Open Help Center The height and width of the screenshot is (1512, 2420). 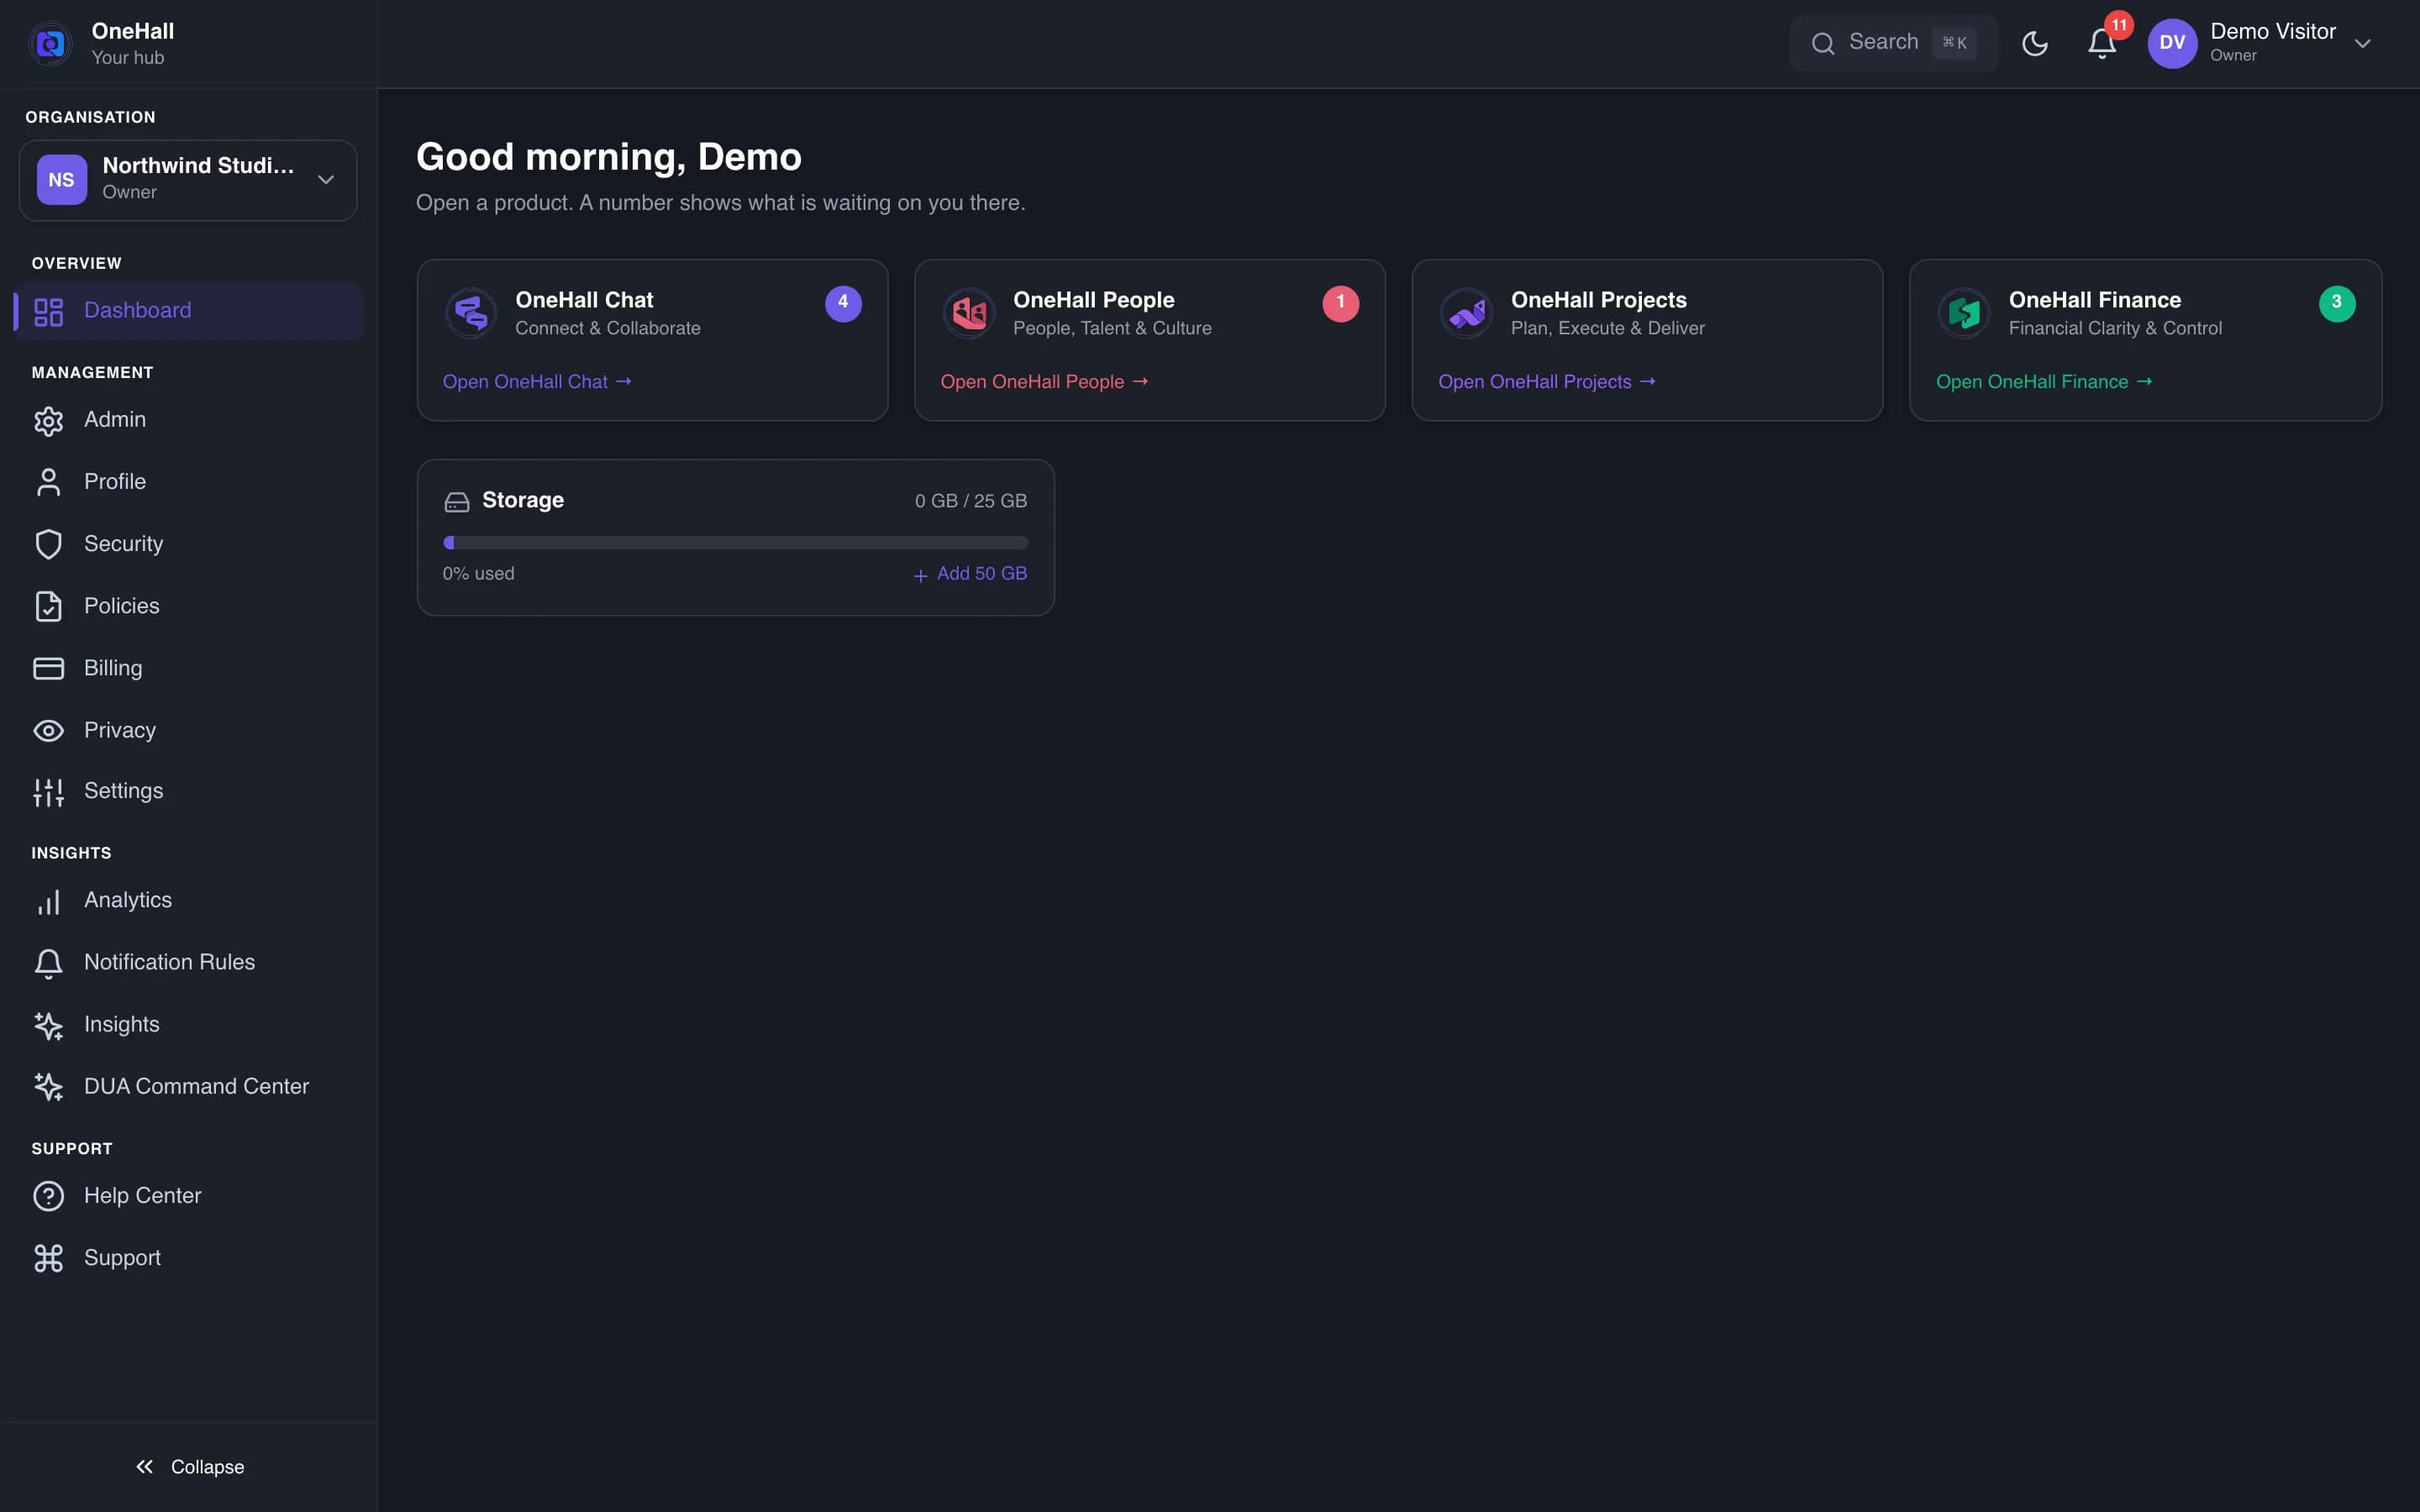tap(188, 1196)
